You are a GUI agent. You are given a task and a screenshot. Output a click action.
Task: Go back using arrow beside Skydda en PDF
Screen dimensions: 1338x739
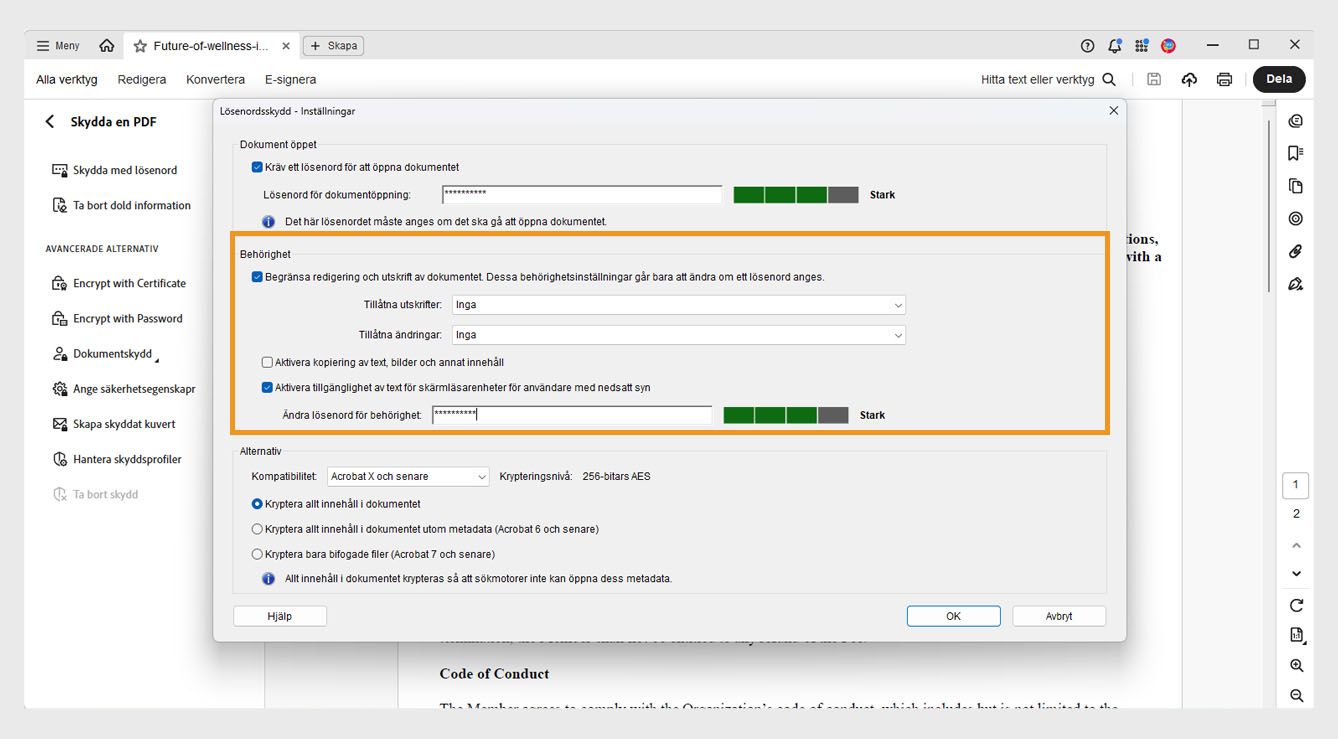point(50,122)
